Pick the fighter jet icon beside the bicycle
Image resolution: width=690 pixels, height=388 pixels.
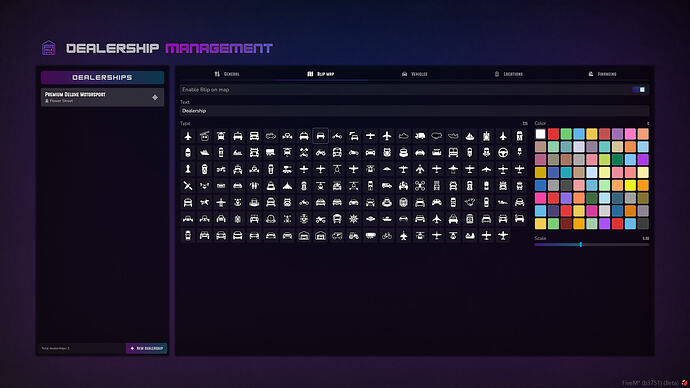(x=404, y=236)
